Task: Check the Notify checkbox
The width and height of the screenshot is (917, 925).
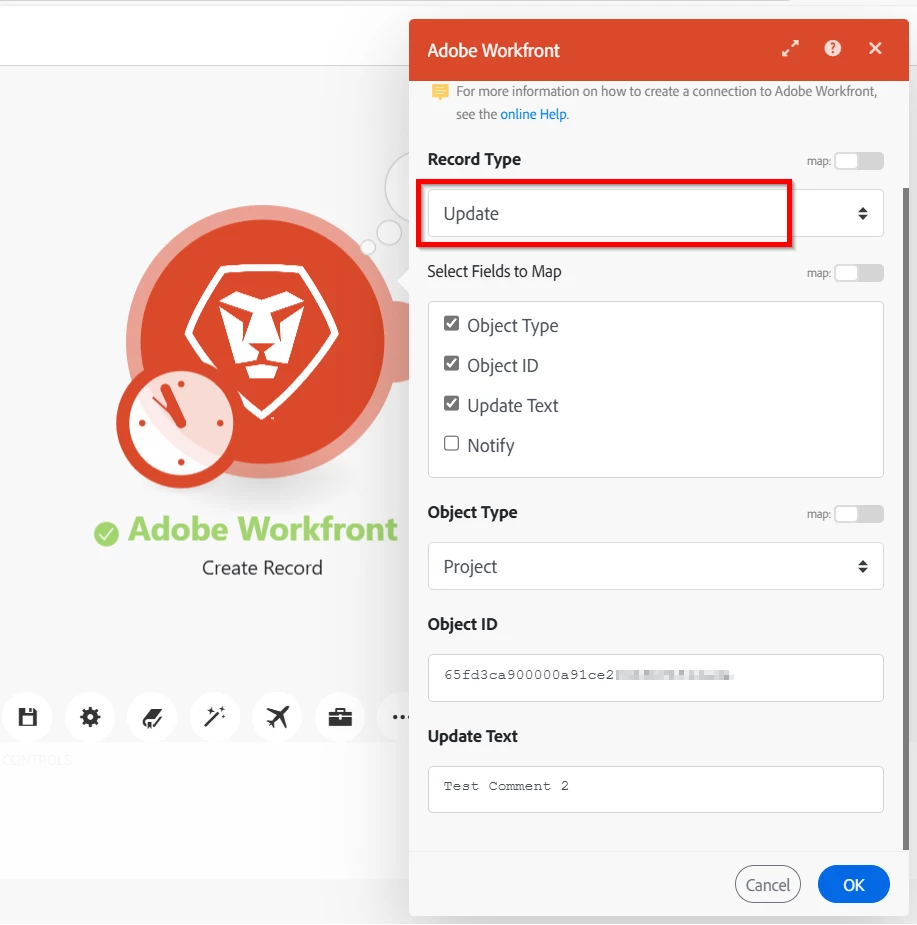Action: [x=451, y=444]
